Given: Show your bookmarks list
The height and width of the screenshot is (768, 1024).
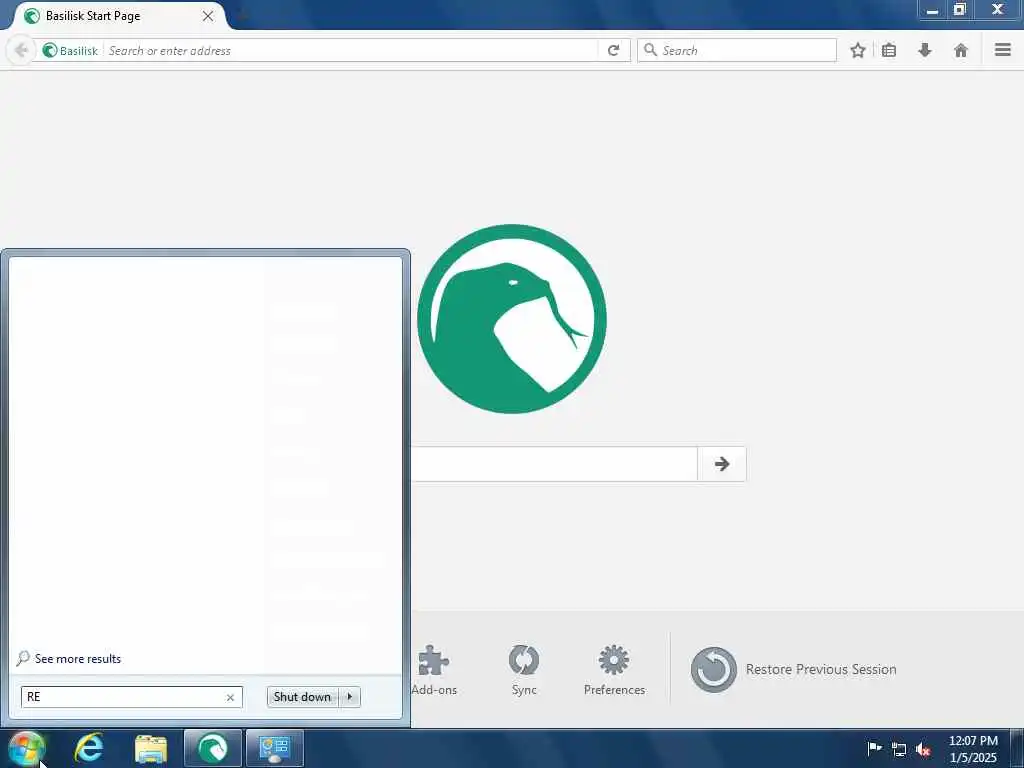Looking at the screenshot, I should pos(889,50).
